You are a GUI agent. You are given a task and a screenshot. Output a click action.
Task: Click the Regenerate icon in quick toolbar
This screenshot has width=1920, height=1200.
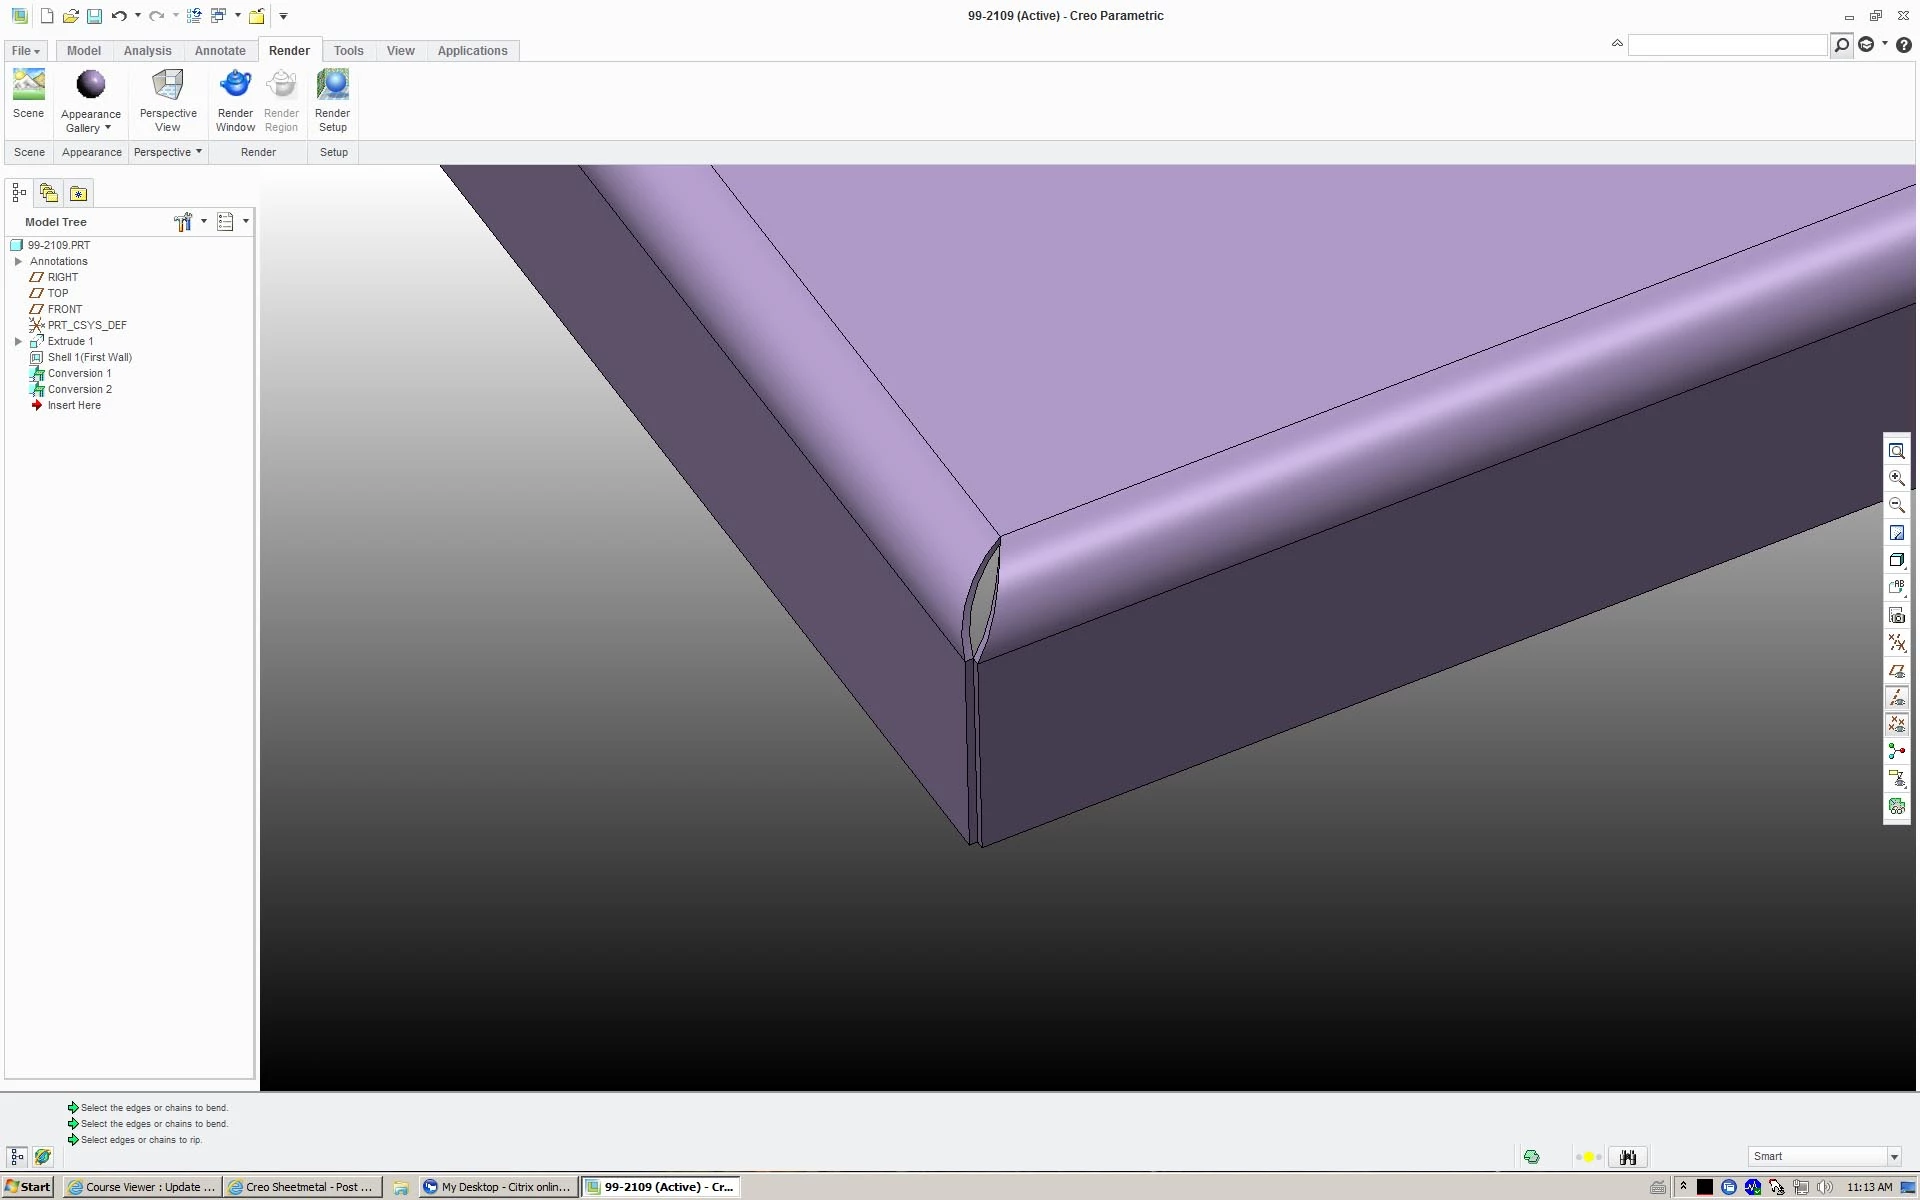tap(194, 16)
